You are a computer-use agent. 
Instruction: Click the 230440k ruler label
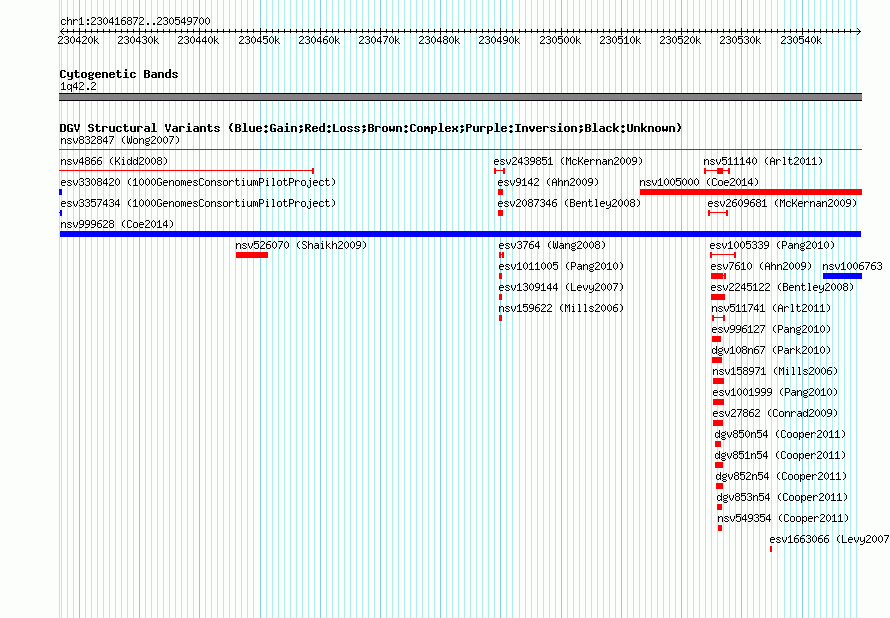click(198, 40)
